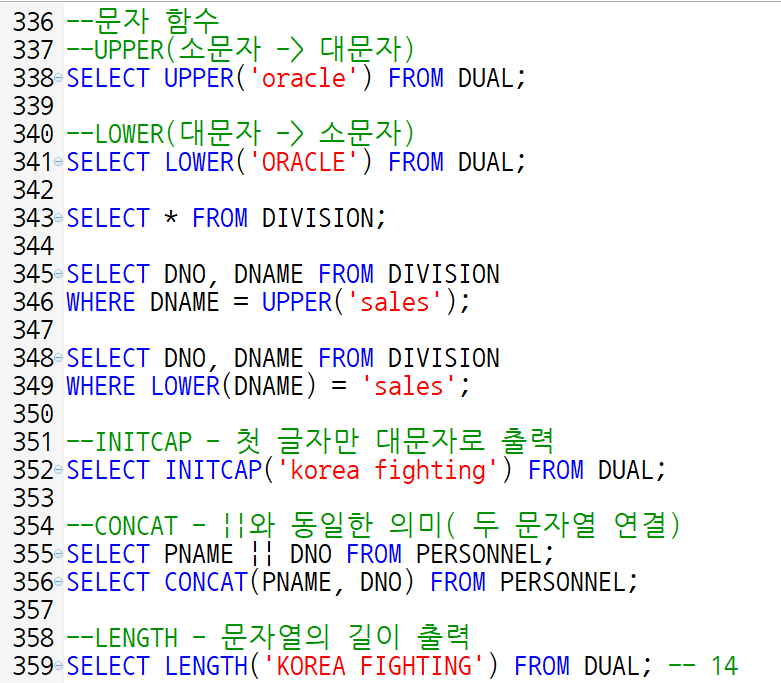Viewport: 781px width, 683px height.
Task: Click PERSONNEL; on line 355
Action: click(485, 554)
